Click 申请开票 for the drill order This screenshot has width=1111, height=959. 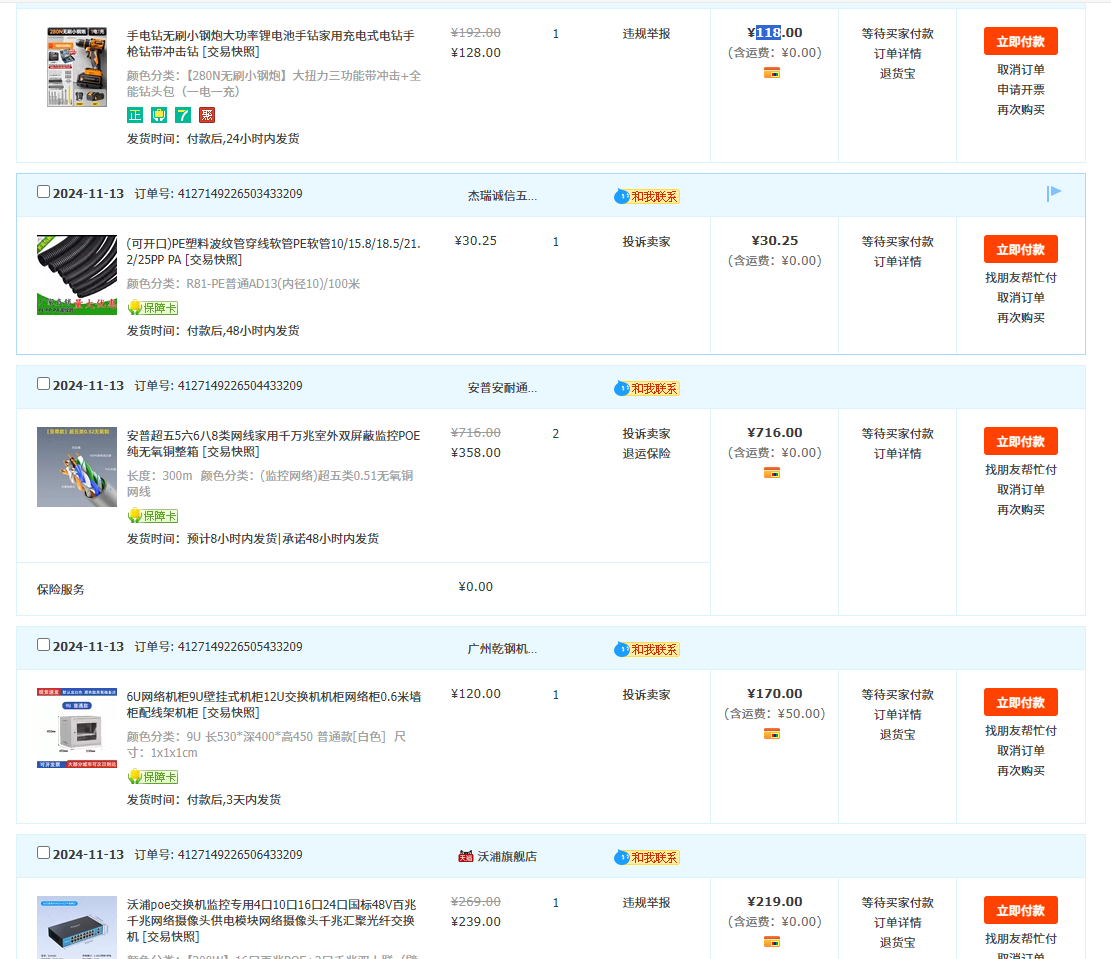click(1020, 90)
